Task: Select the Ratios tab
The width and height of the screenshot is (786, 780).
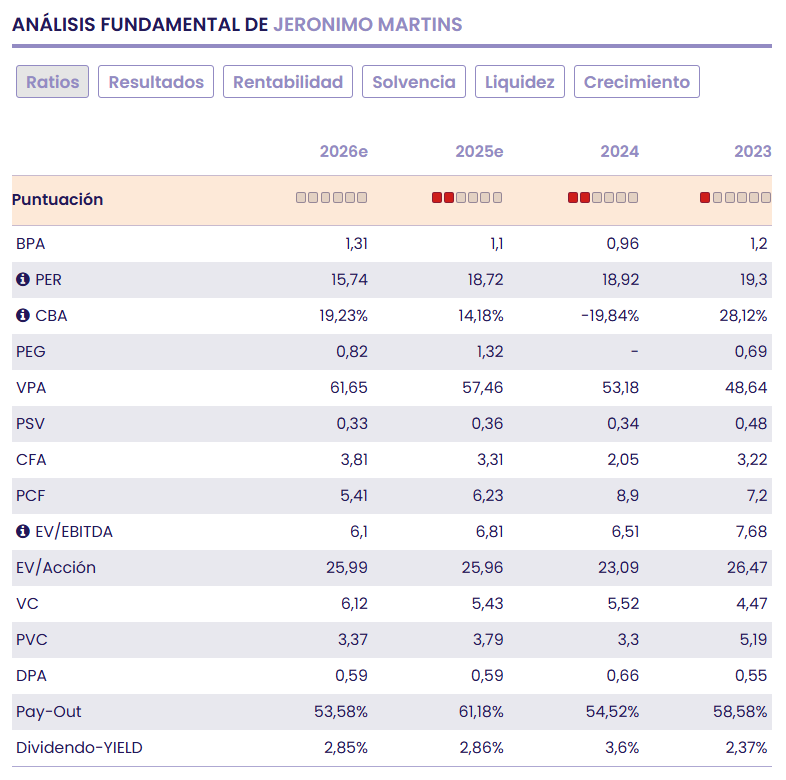Action: point(53,82)
